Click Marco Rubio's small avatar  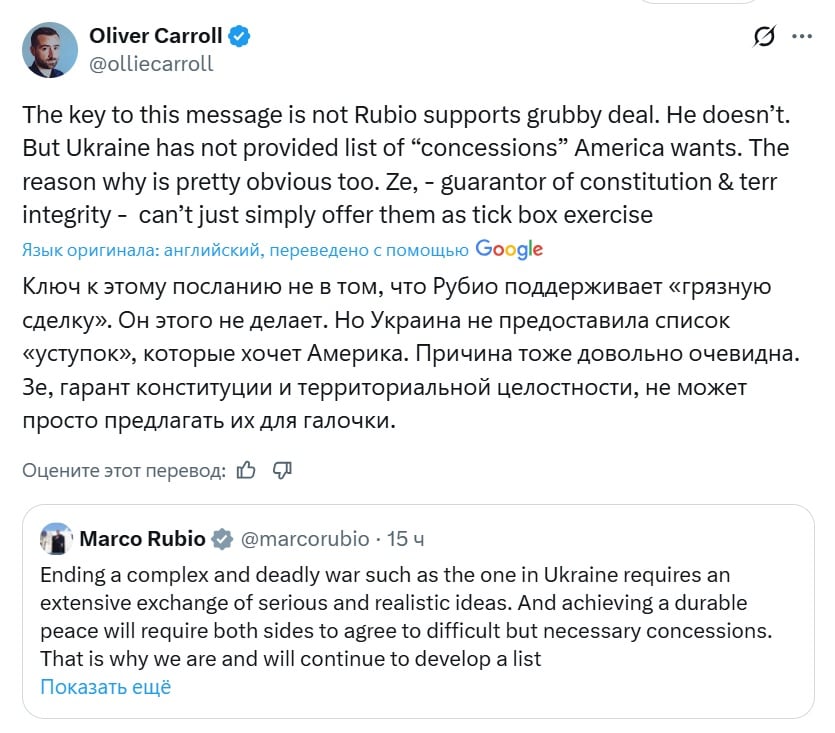pyautogui.click(x=54, y=539)
